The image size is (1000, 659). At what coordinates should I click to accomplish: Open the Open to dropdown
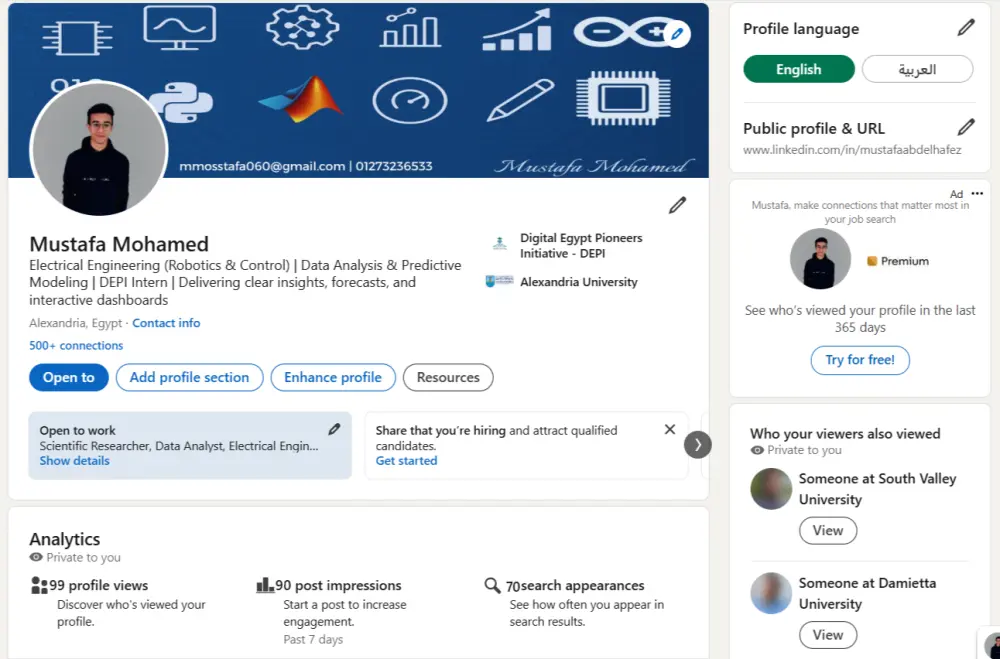[68, 377]
